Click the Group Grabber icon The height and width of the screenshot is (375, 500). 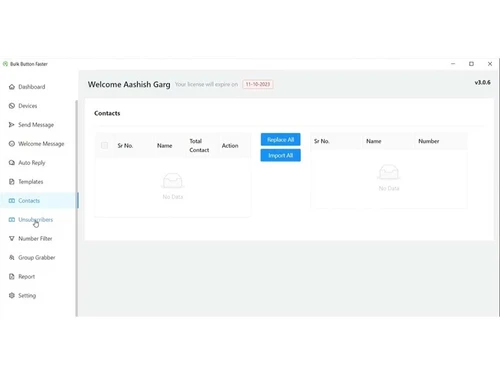click(x=12, y=258)
